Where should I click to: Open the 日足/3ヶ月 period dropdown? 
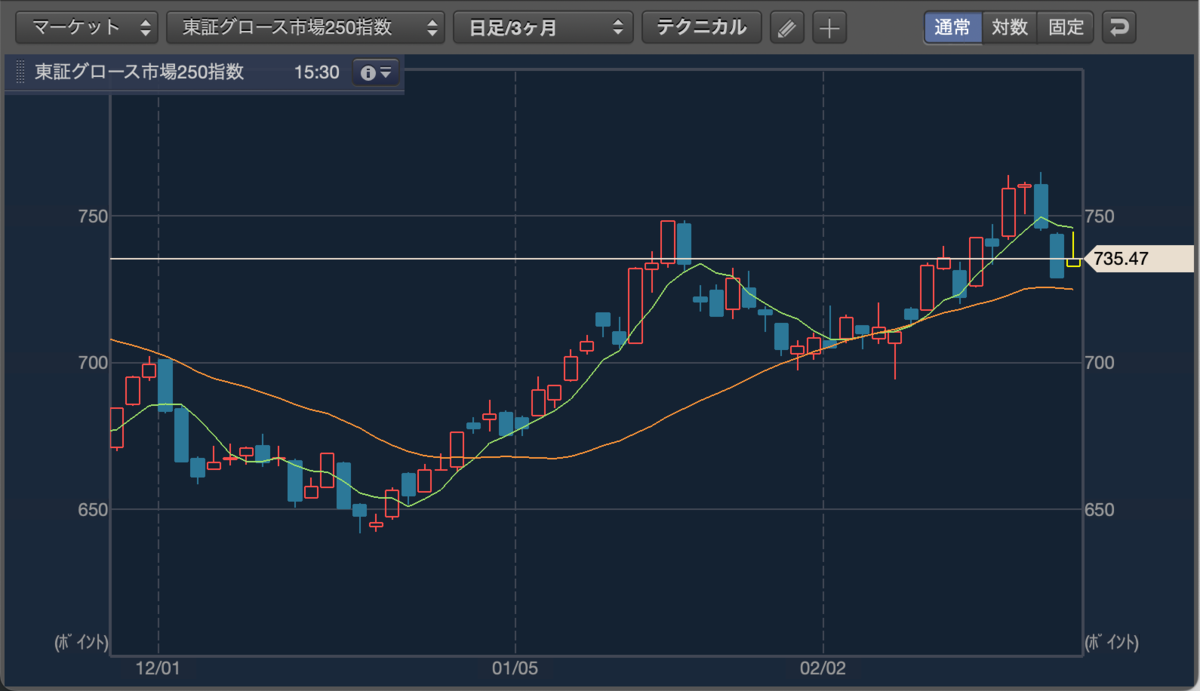543,27
